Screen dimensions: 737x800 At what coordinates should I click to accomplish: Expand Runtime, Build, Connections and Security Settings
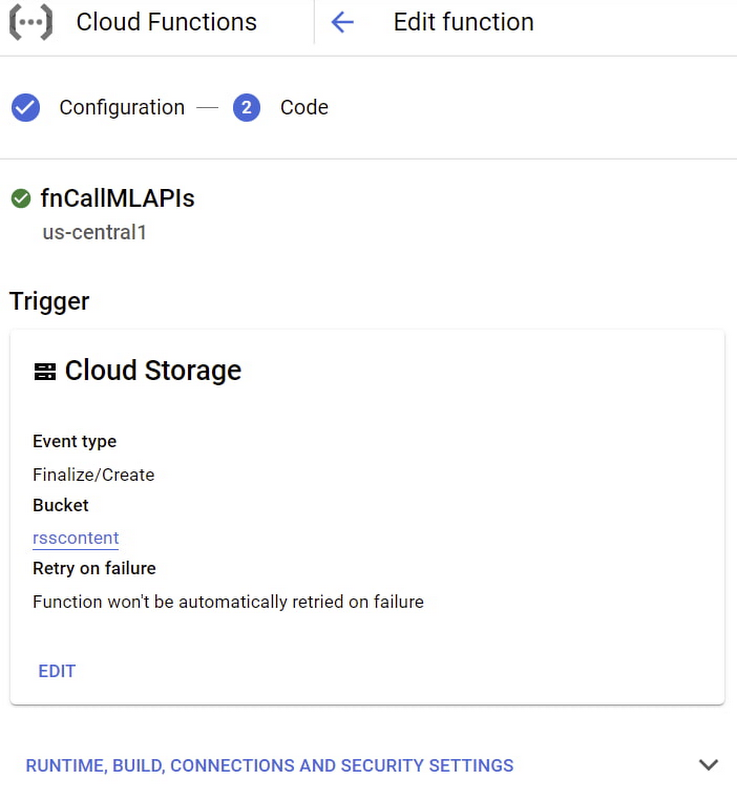click(269, 766)
